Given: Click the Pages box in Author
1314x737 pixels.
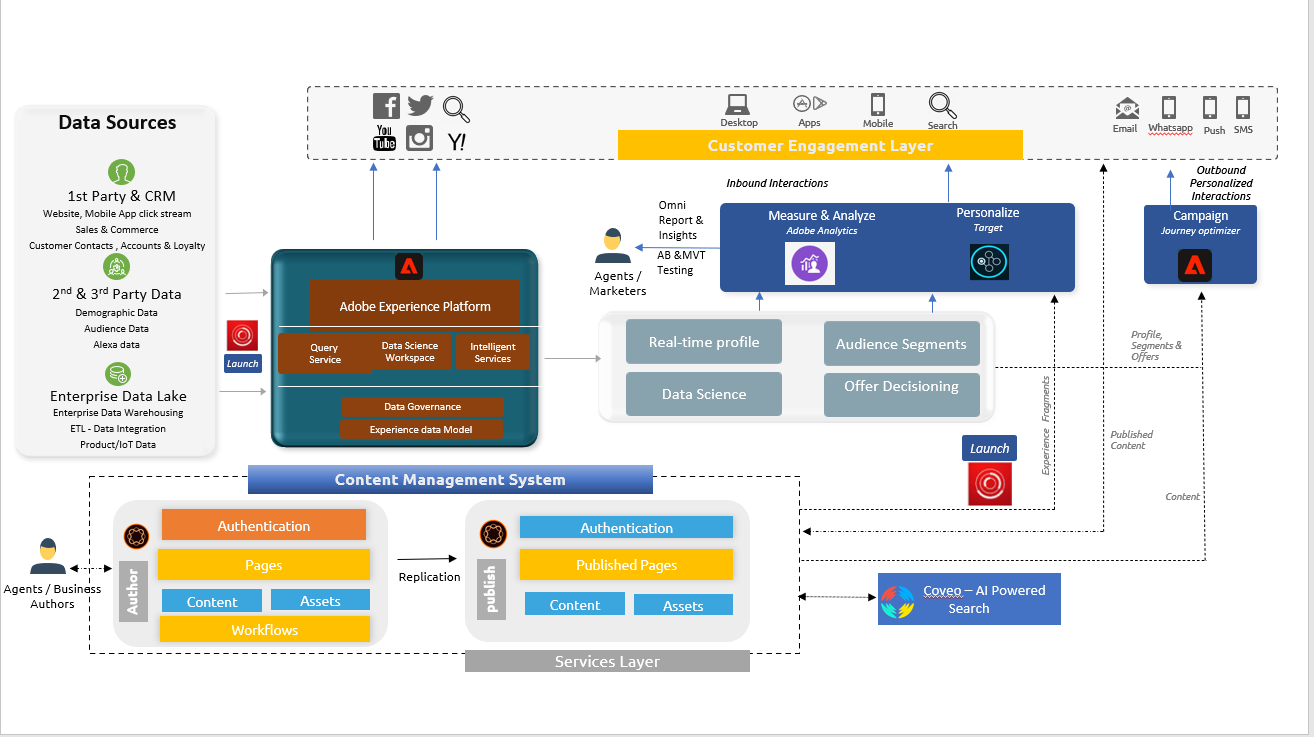Looking at the screenshot, I should pyautogui.click(x=264, y=565).
